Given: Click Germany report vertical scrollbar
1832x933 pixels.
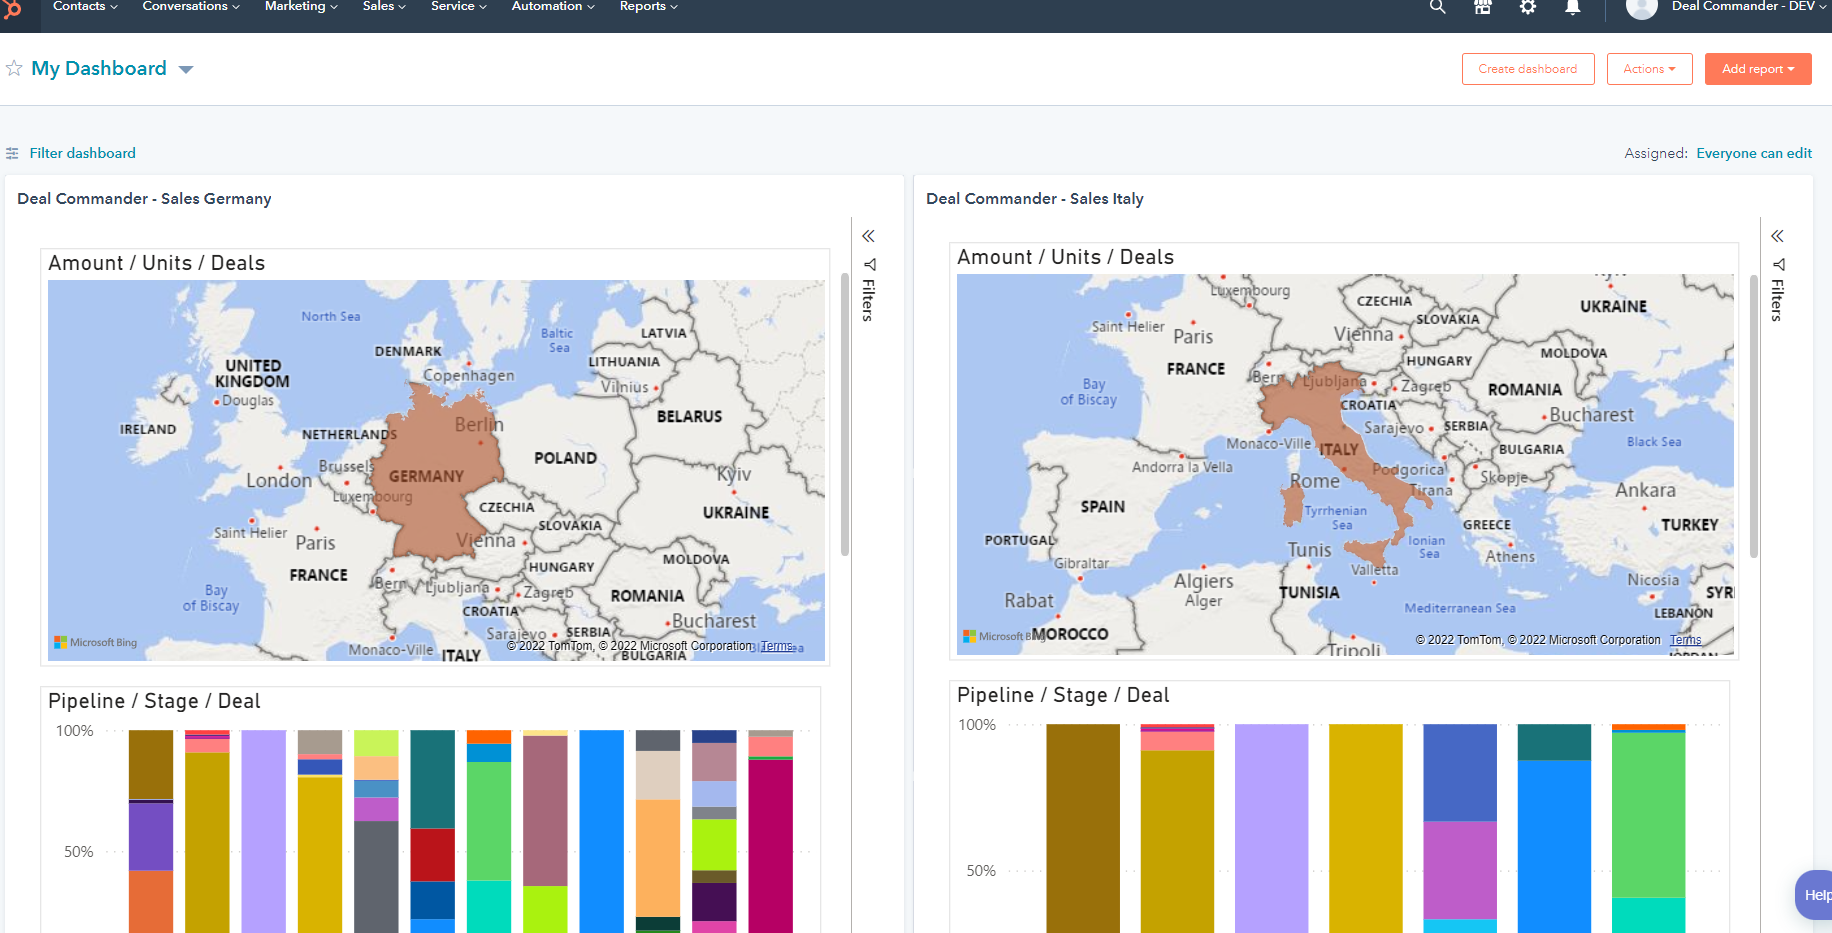Looking at the screenshot, I should (x=845, y=415).
